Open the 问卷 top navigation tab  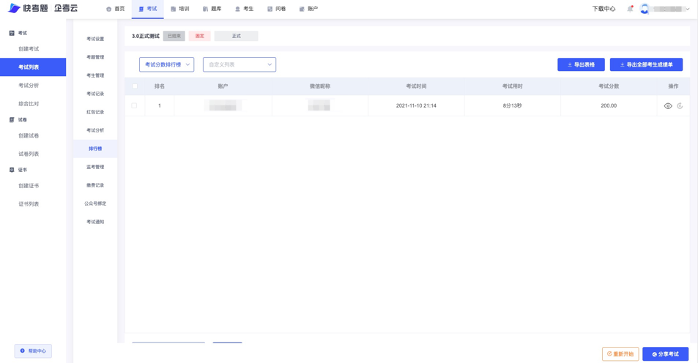(x=276, y=9)
